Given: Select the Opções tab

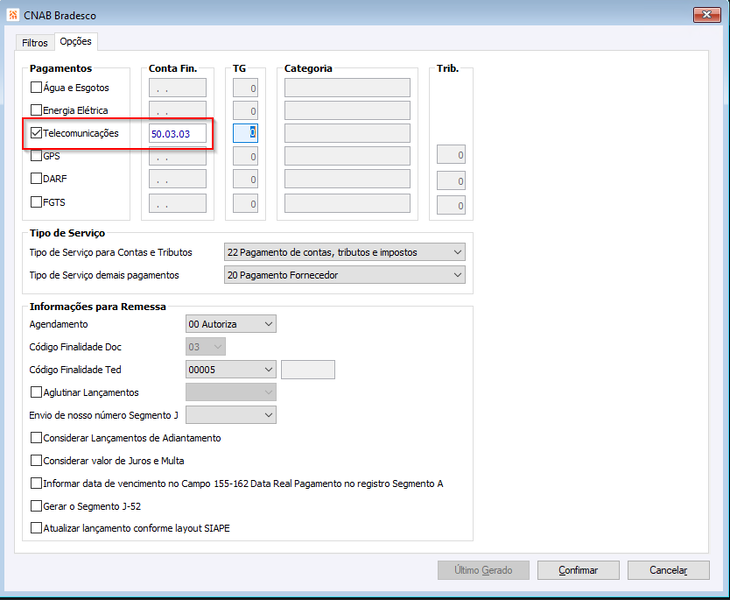Looking at the screenshot, I should [75, 41].
